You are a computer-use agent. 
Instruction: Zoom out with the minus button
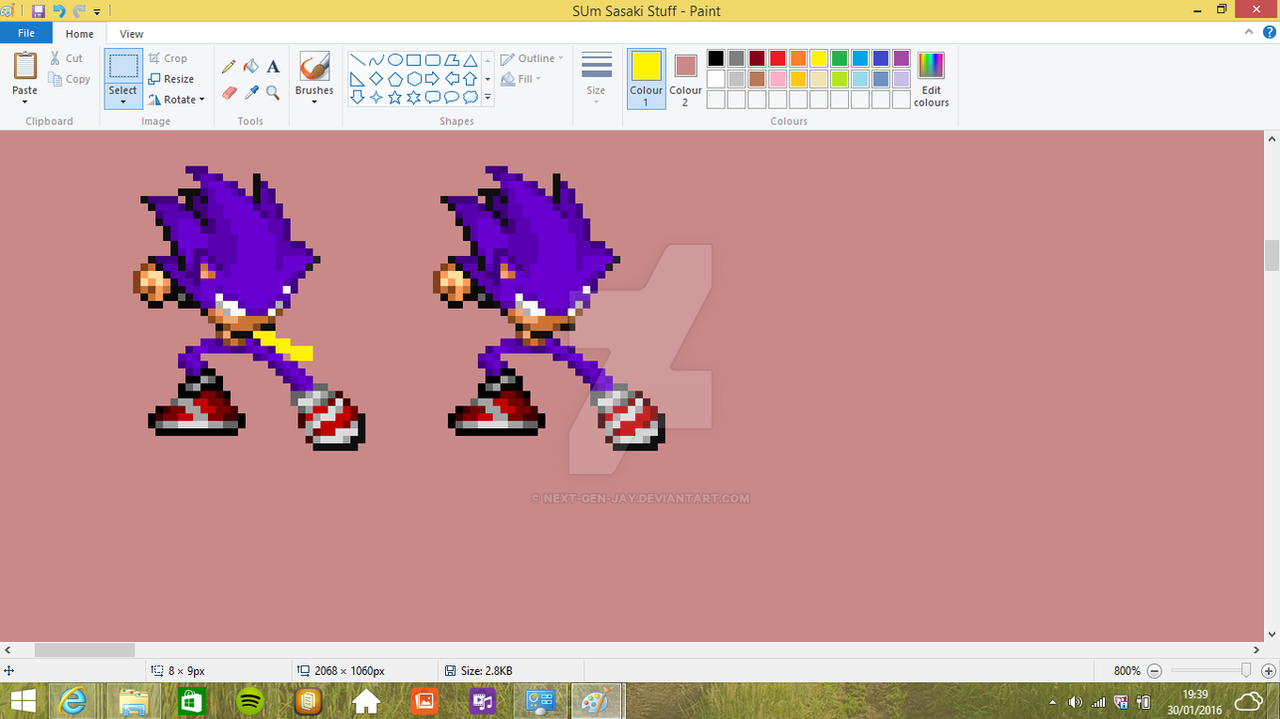(x=1154, y=671)
